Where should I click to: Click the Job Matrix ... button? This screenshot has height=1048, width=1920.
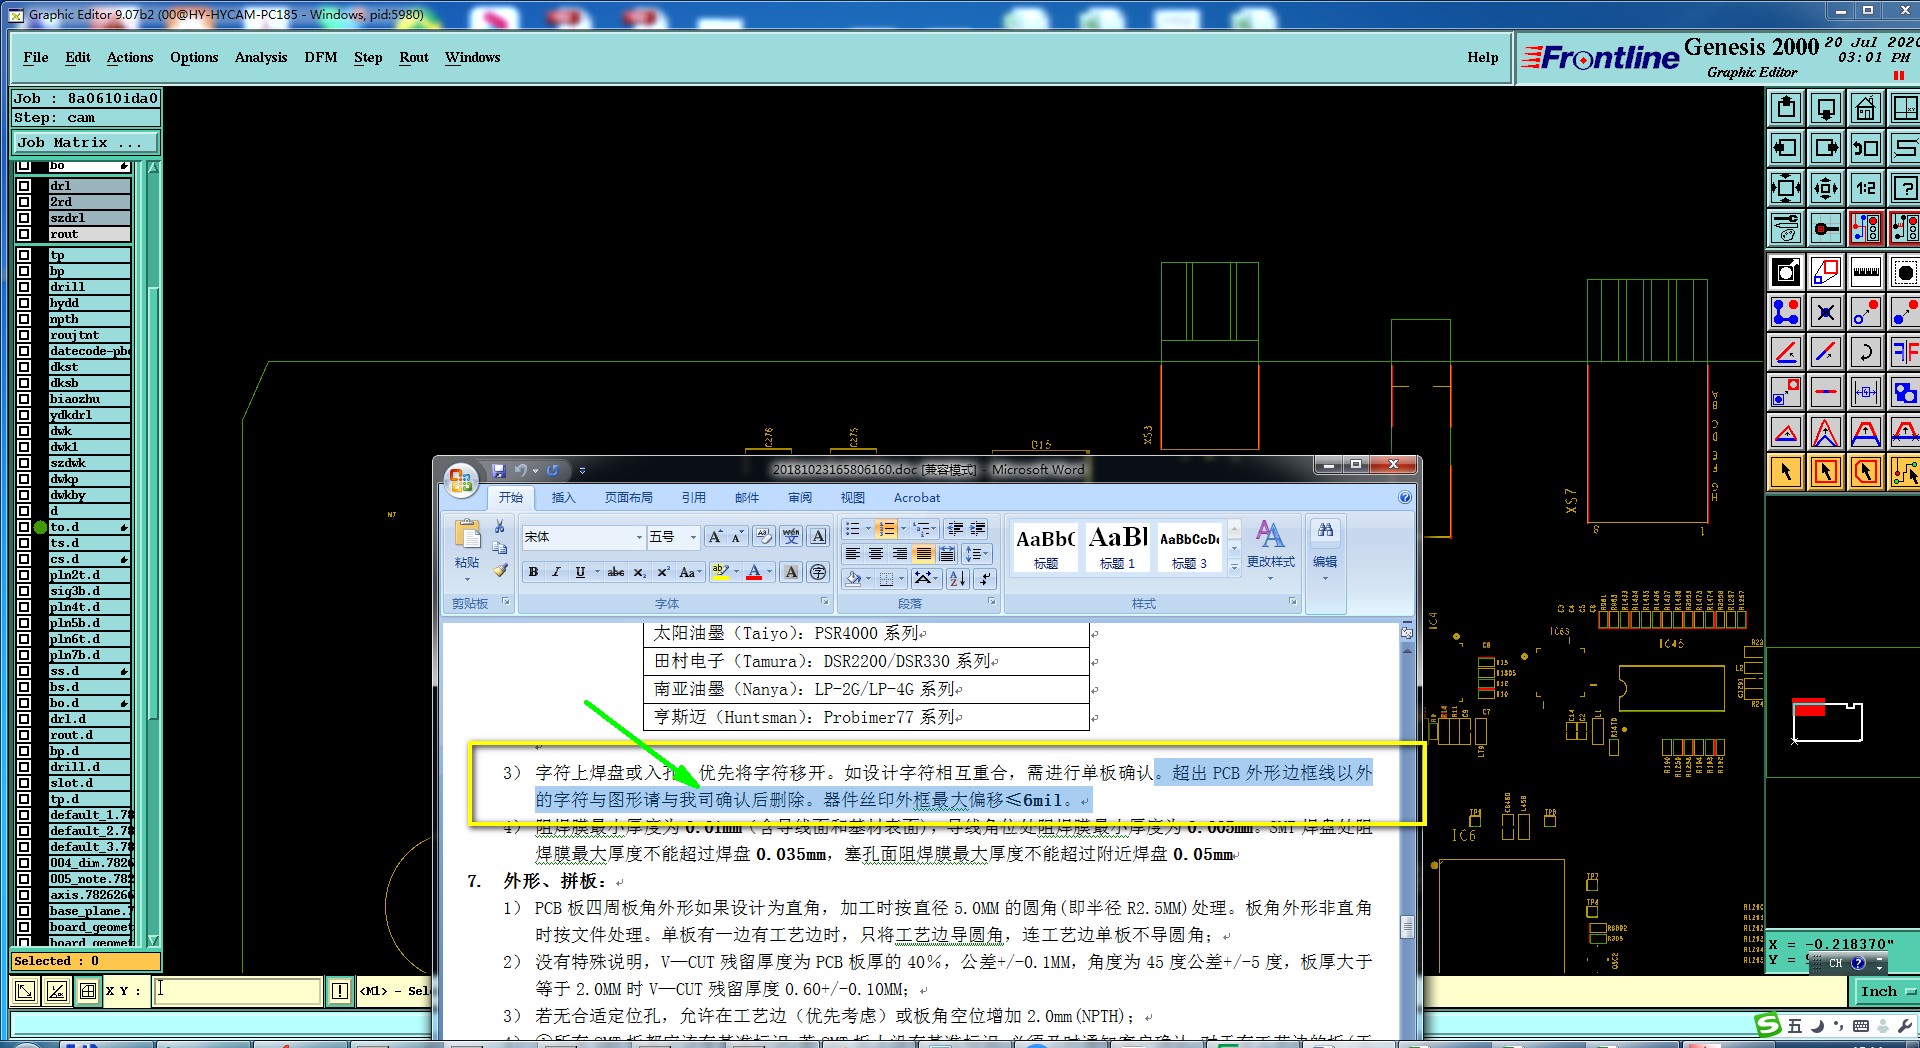85,142
